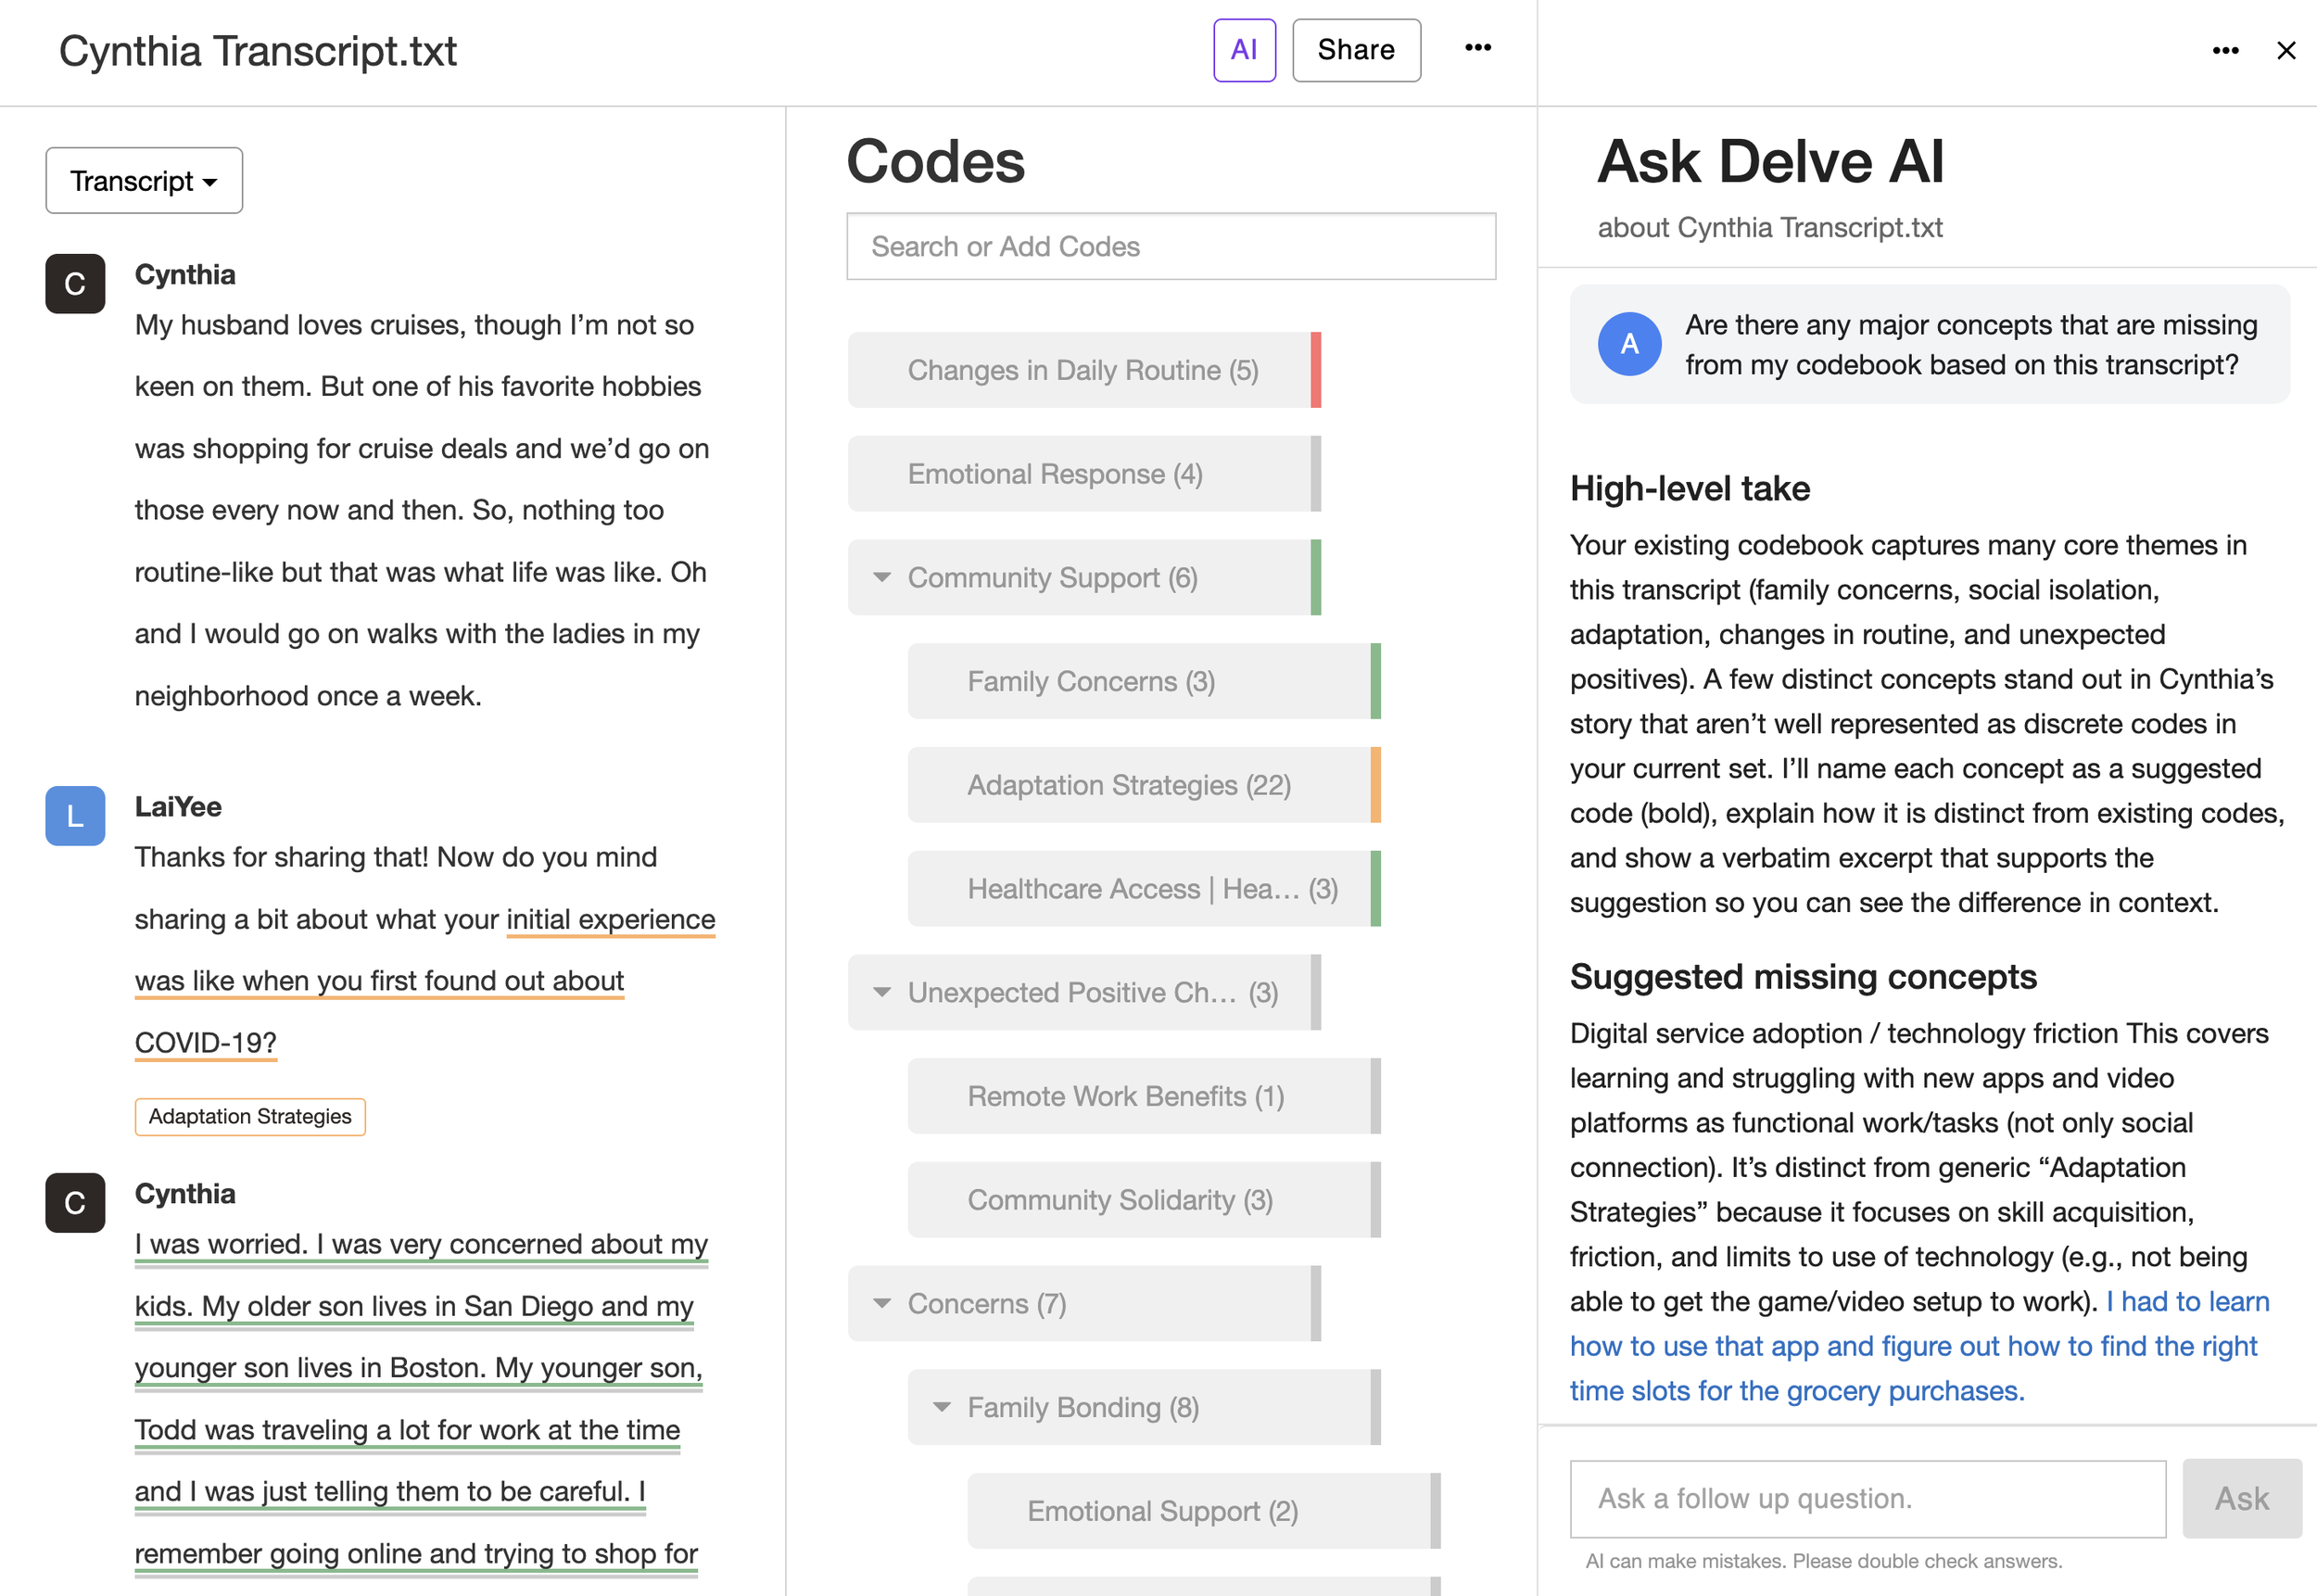Toggle the AI button in header
The width and height of the screenshot is (2317, 1596).
coord(1243,50)
